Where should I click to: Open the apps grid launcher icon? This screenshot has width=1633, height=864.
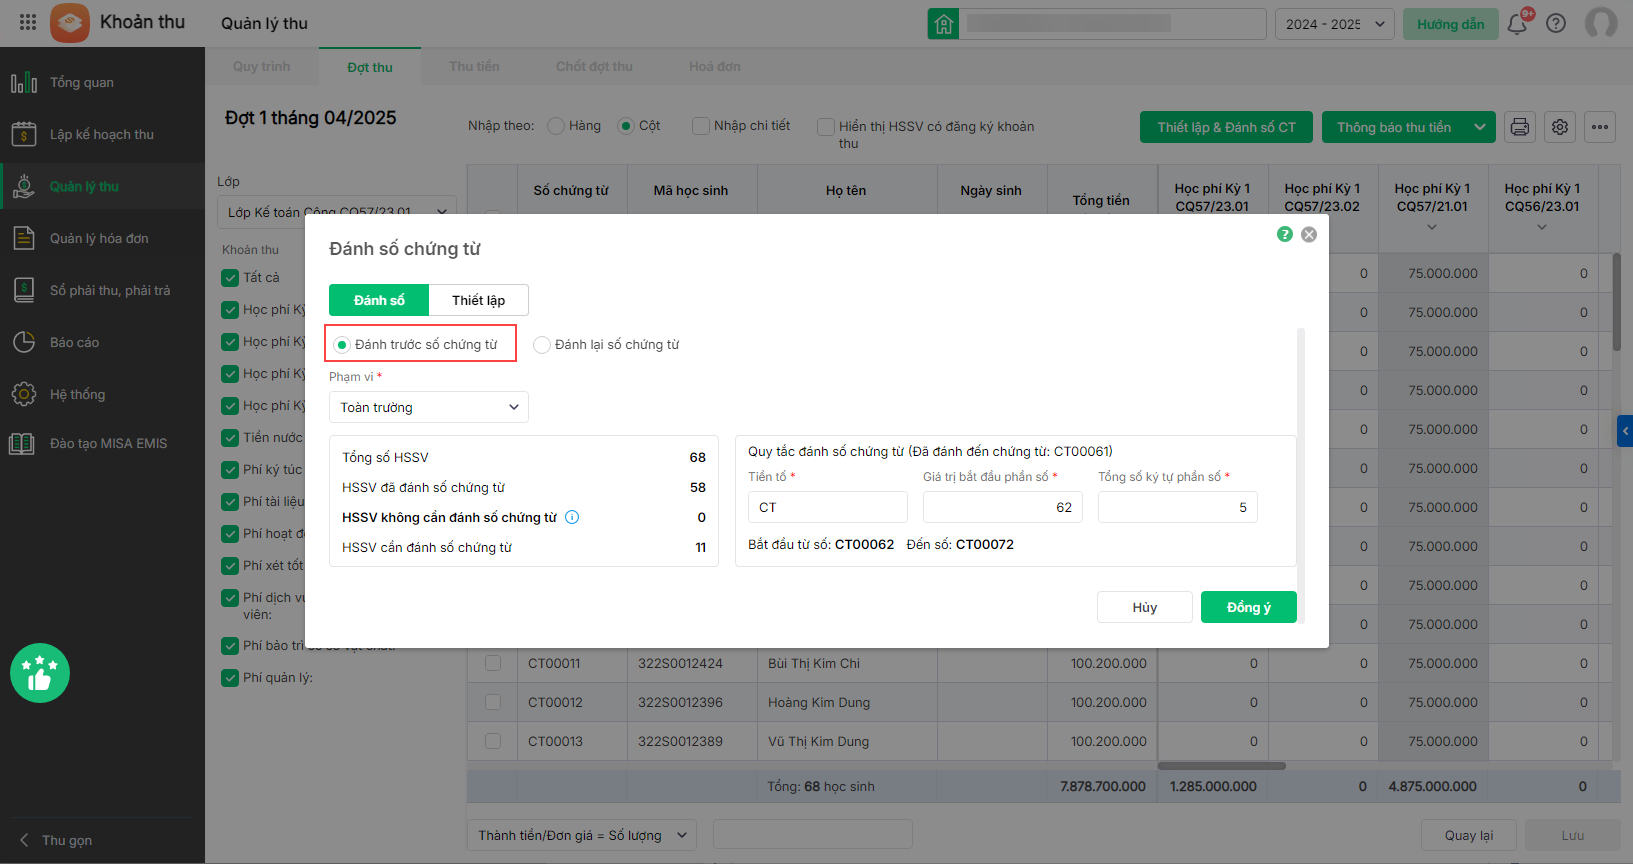pyautogui.click(x=28, y=22)
